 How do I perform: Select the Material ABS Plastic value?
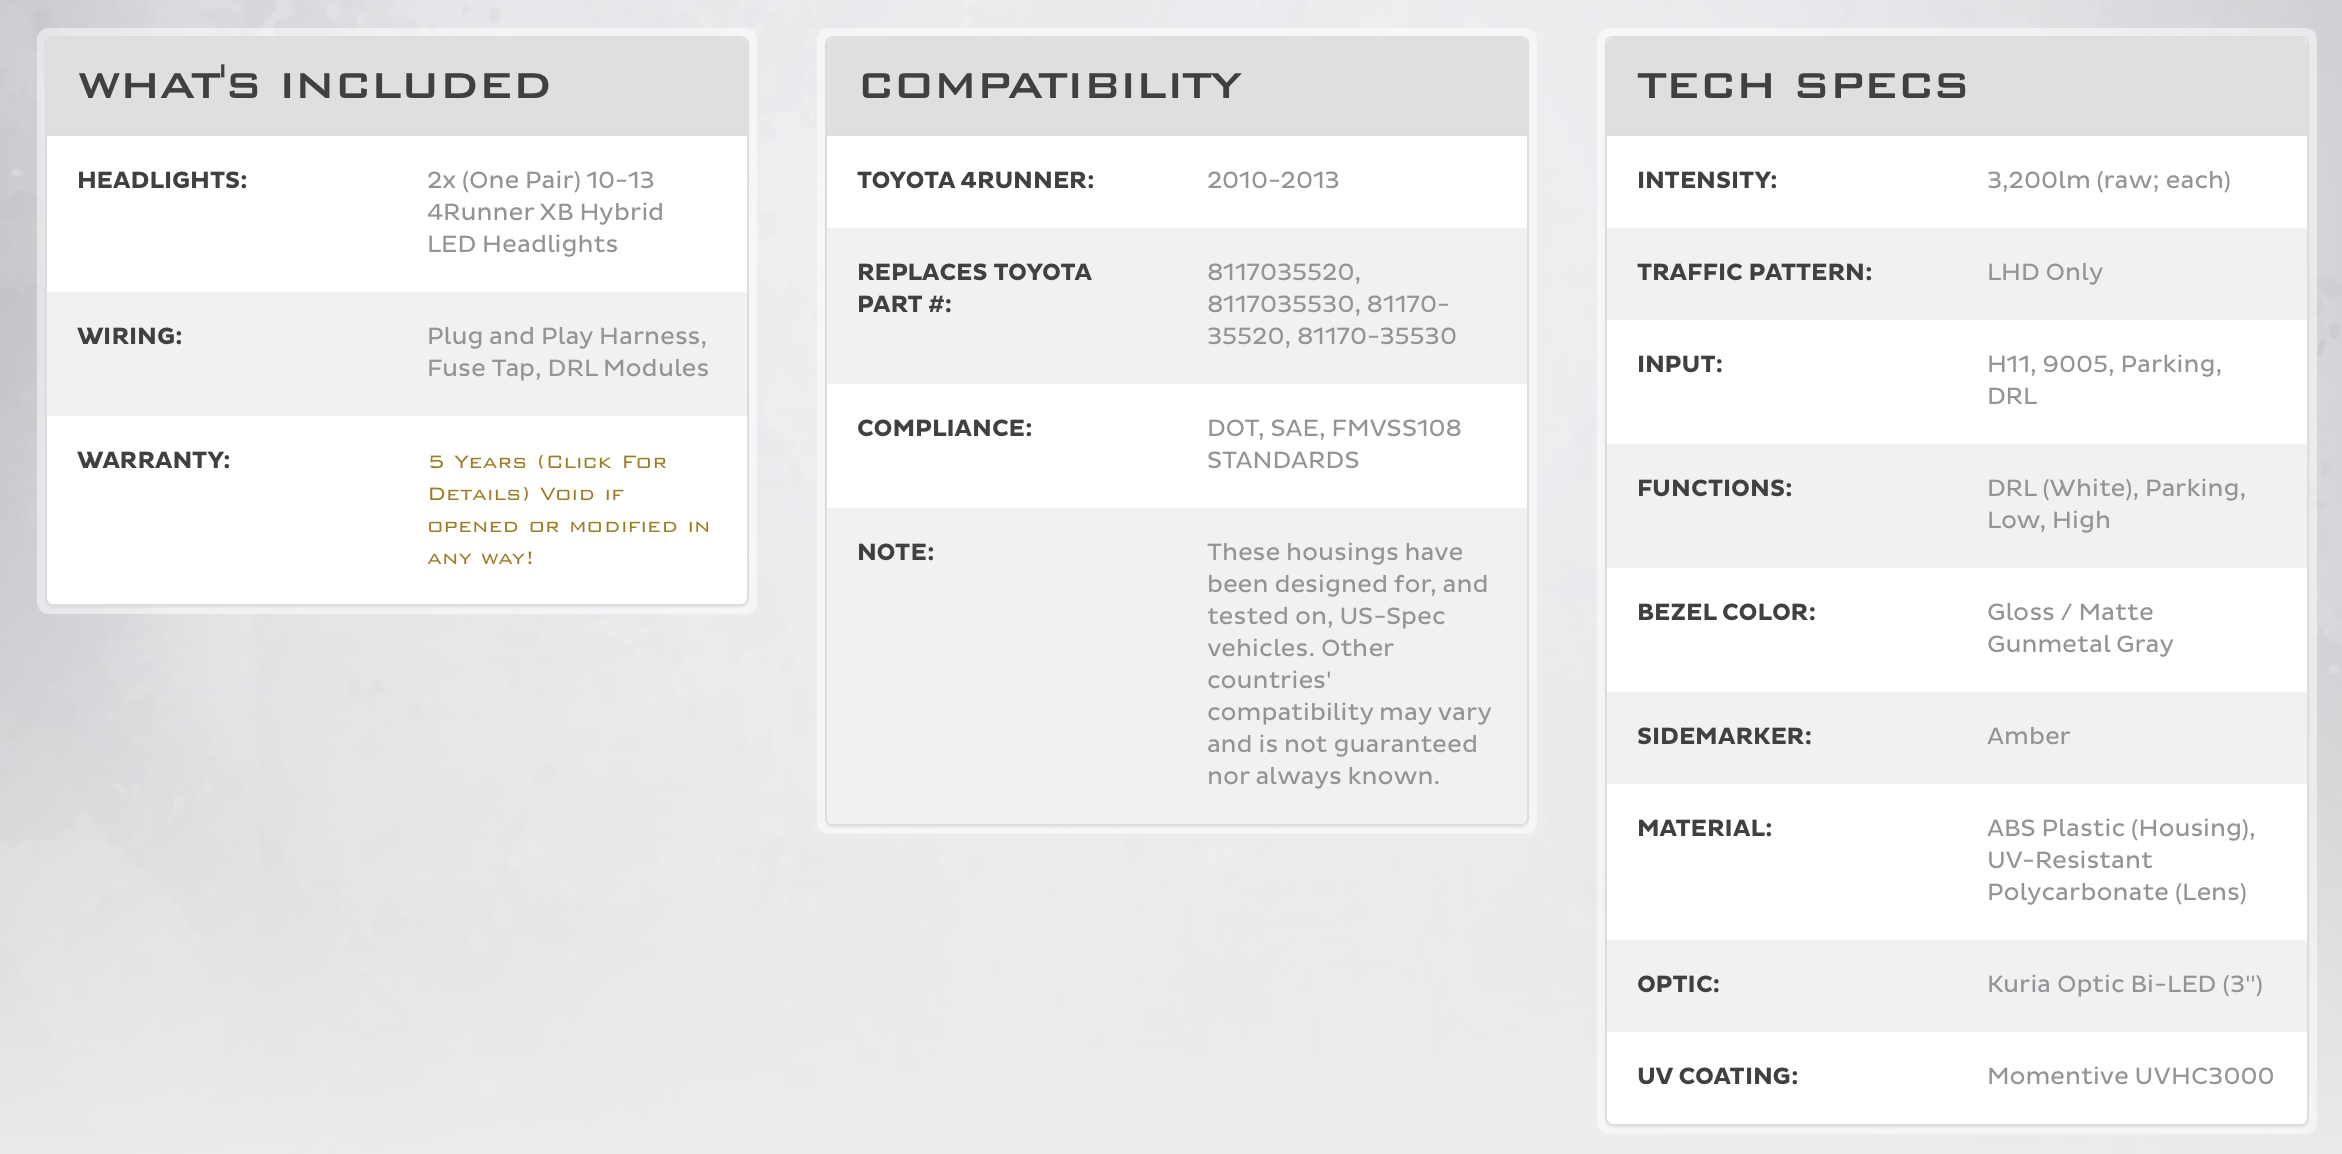(x=2121, y=860)
